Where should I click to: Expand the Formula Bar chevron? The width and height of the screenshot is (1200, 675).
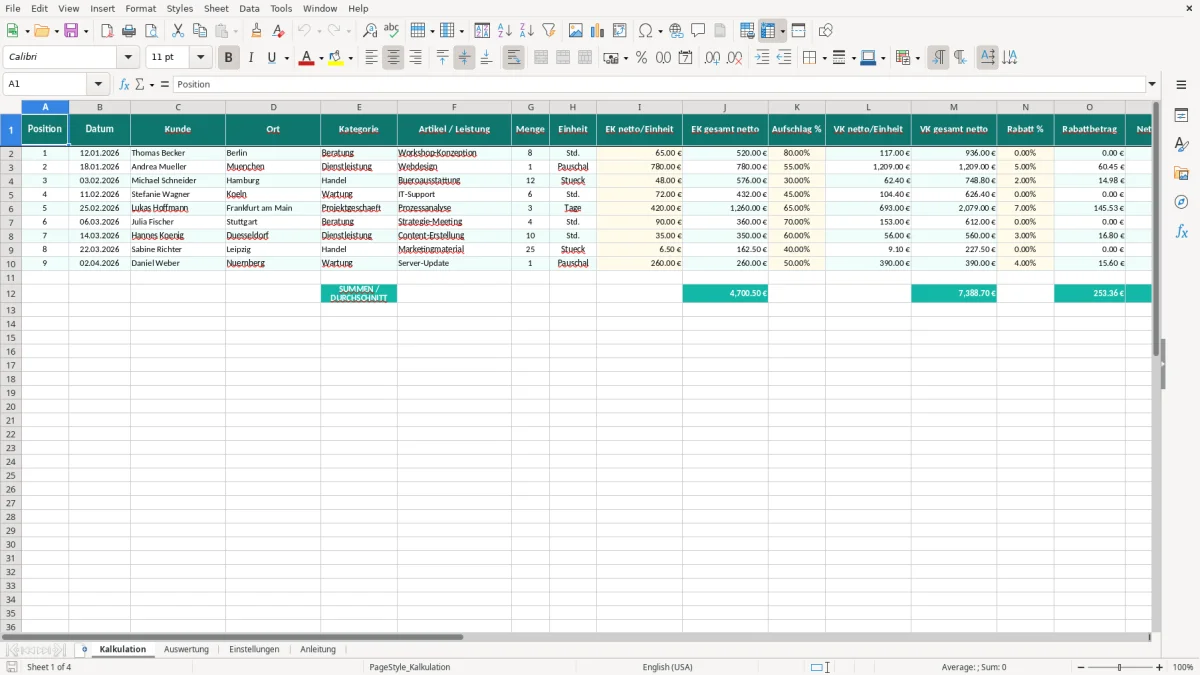(1152, 84)
